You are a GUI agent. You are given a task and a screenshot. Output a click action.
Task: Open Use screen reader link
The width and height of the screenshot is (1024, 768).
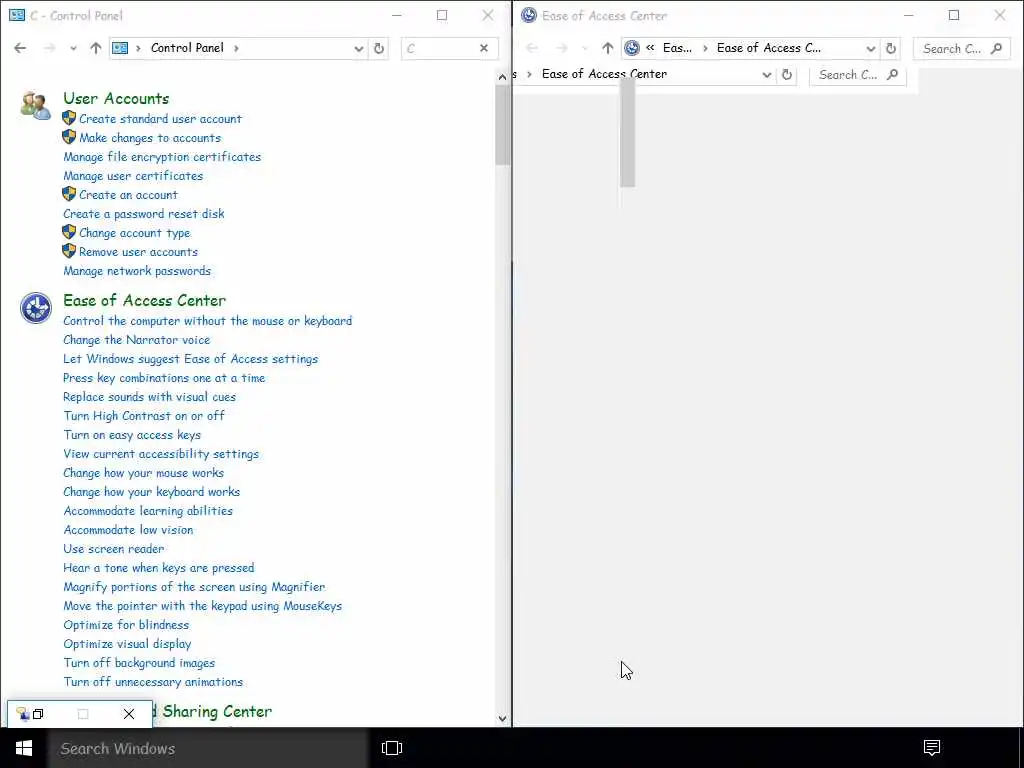(114, 549)
